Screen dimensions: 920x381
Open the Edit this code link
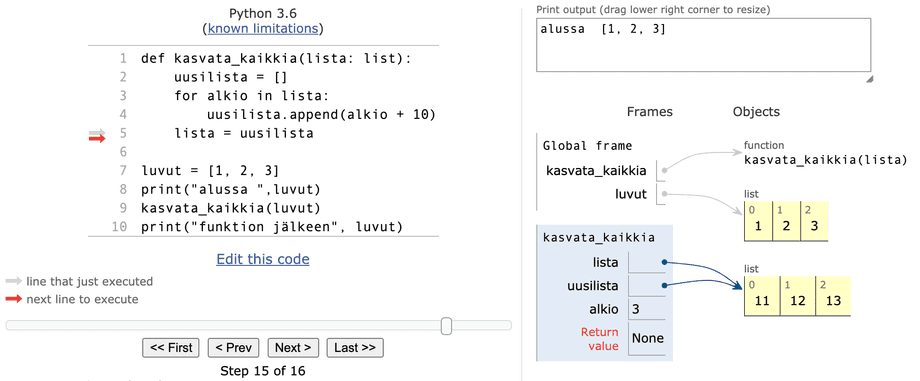click(x=263, y=259)
